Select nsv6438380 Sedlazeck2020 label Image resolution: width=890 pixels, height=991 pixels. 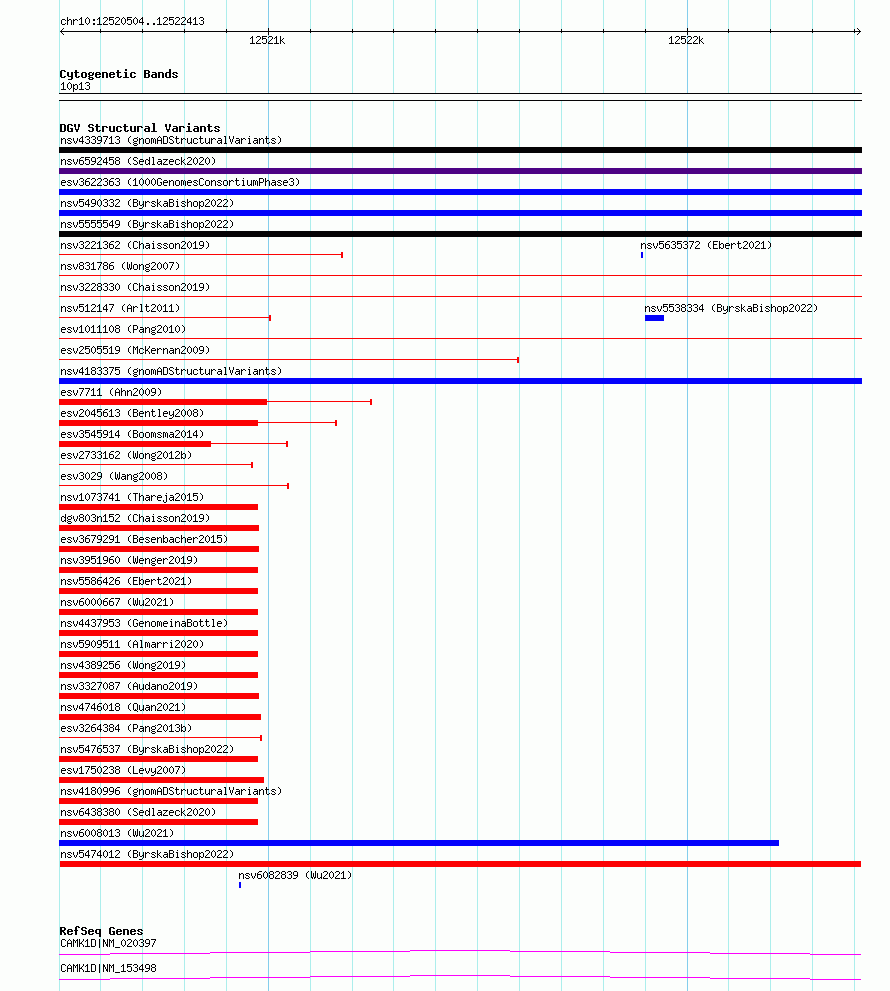point(138,812)
